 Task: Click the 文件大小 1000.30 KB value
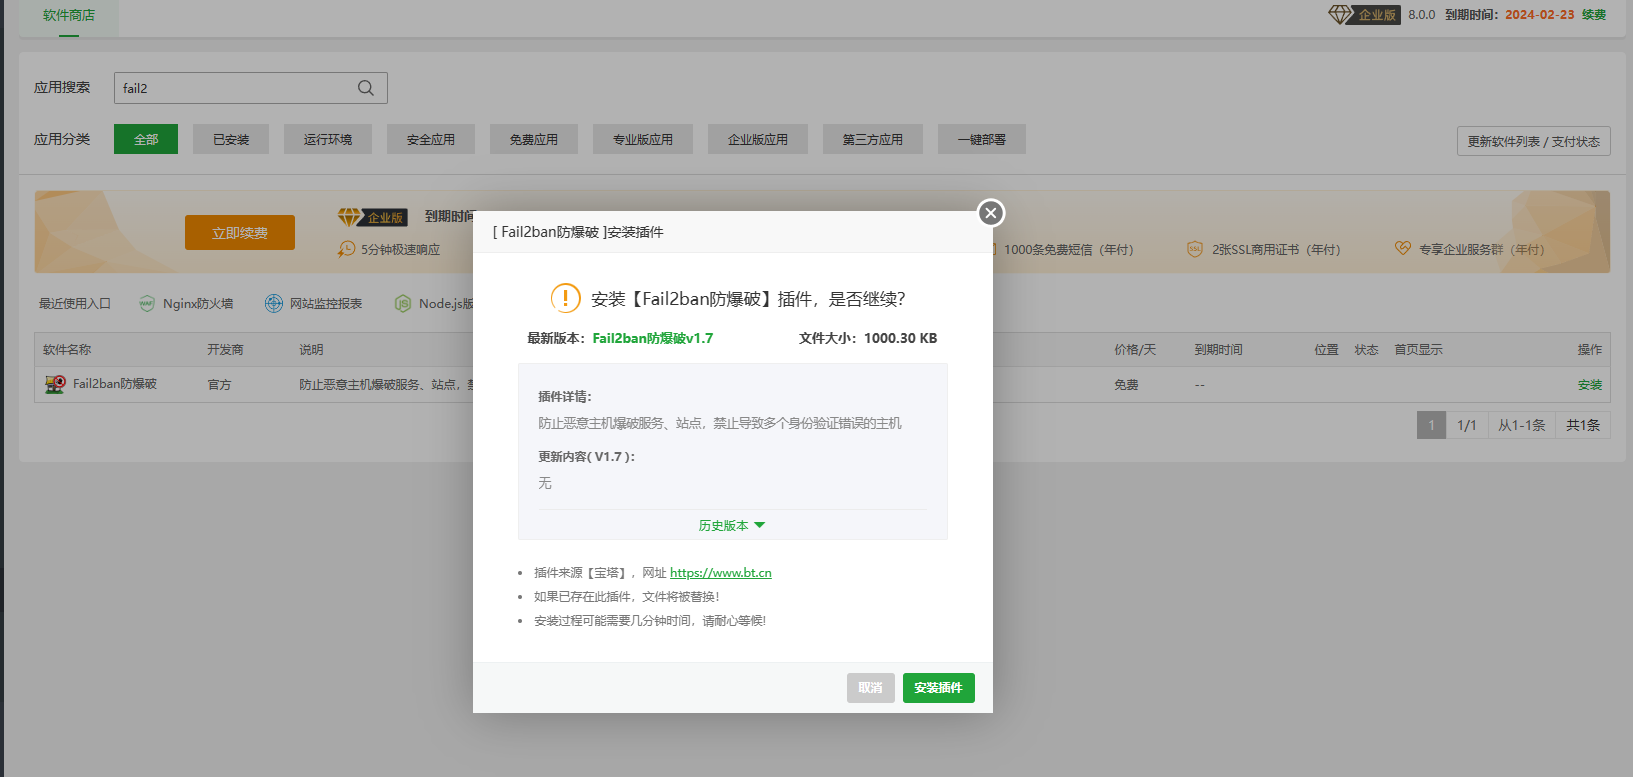point(901,338)
